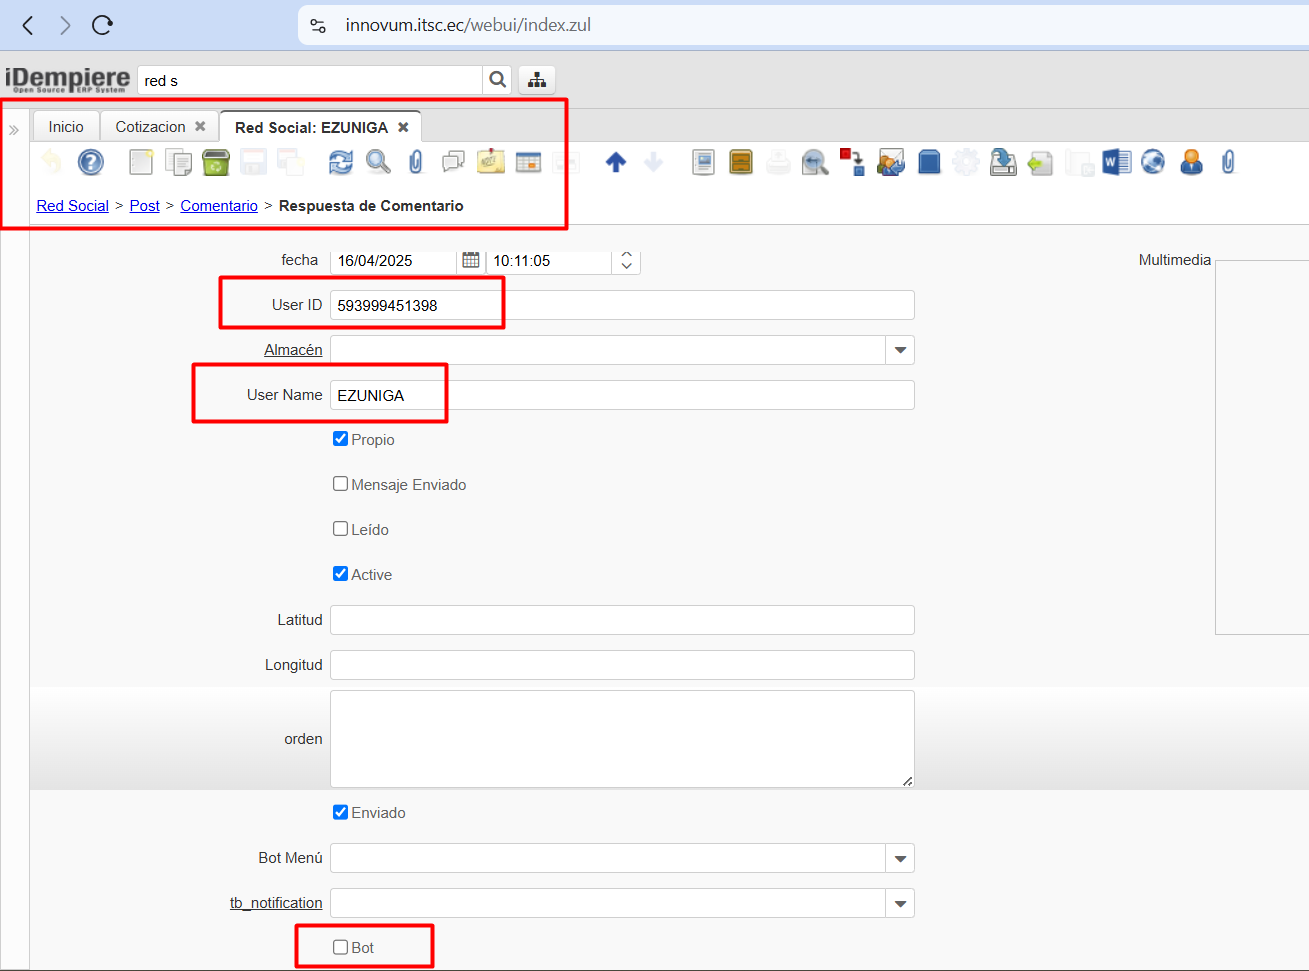Click the Refresh arrows toolbar icon
This screenshot has height=971, width=1309.
[341, 162]
